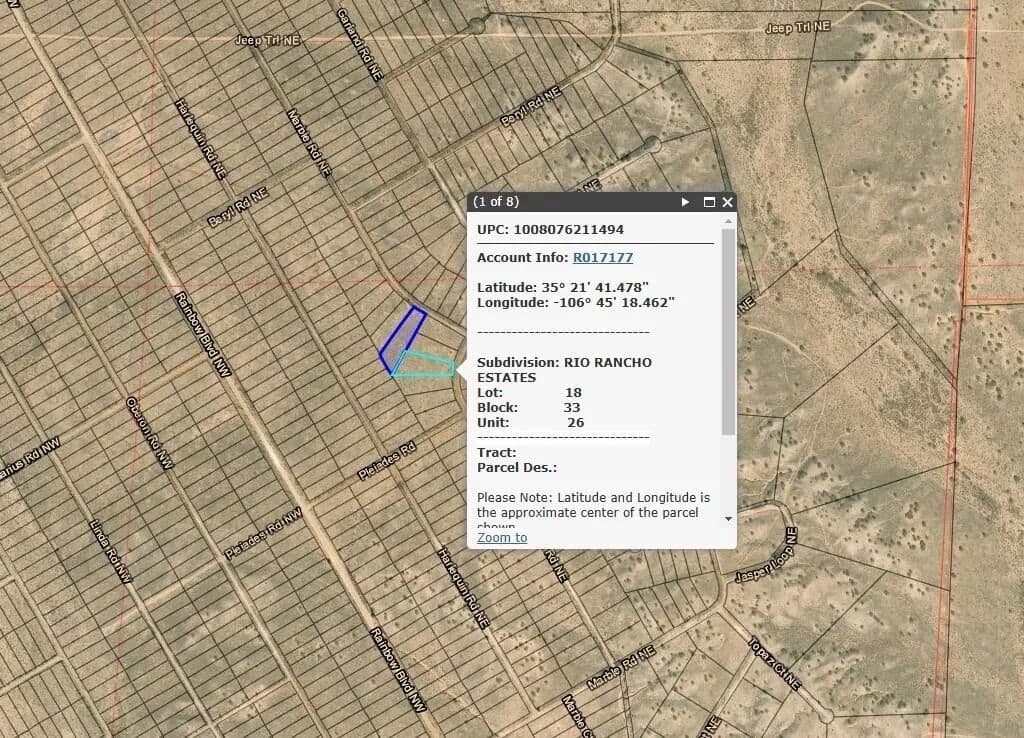The image size is (1024, 738).
Task: Click the (1 of 8) popup title
Action: coord(496,202)
